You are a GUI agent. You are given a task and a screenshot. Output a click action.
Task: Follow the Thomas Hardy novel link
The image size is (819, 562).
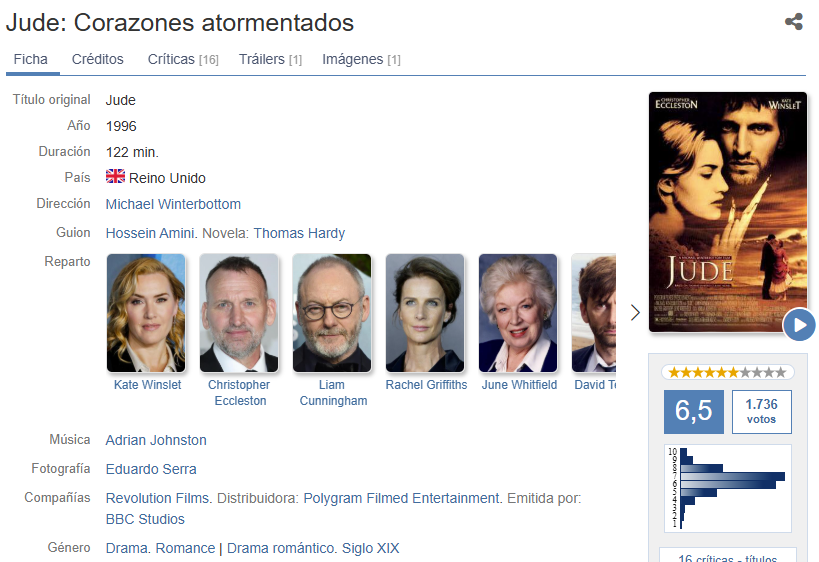pos(299,233)
